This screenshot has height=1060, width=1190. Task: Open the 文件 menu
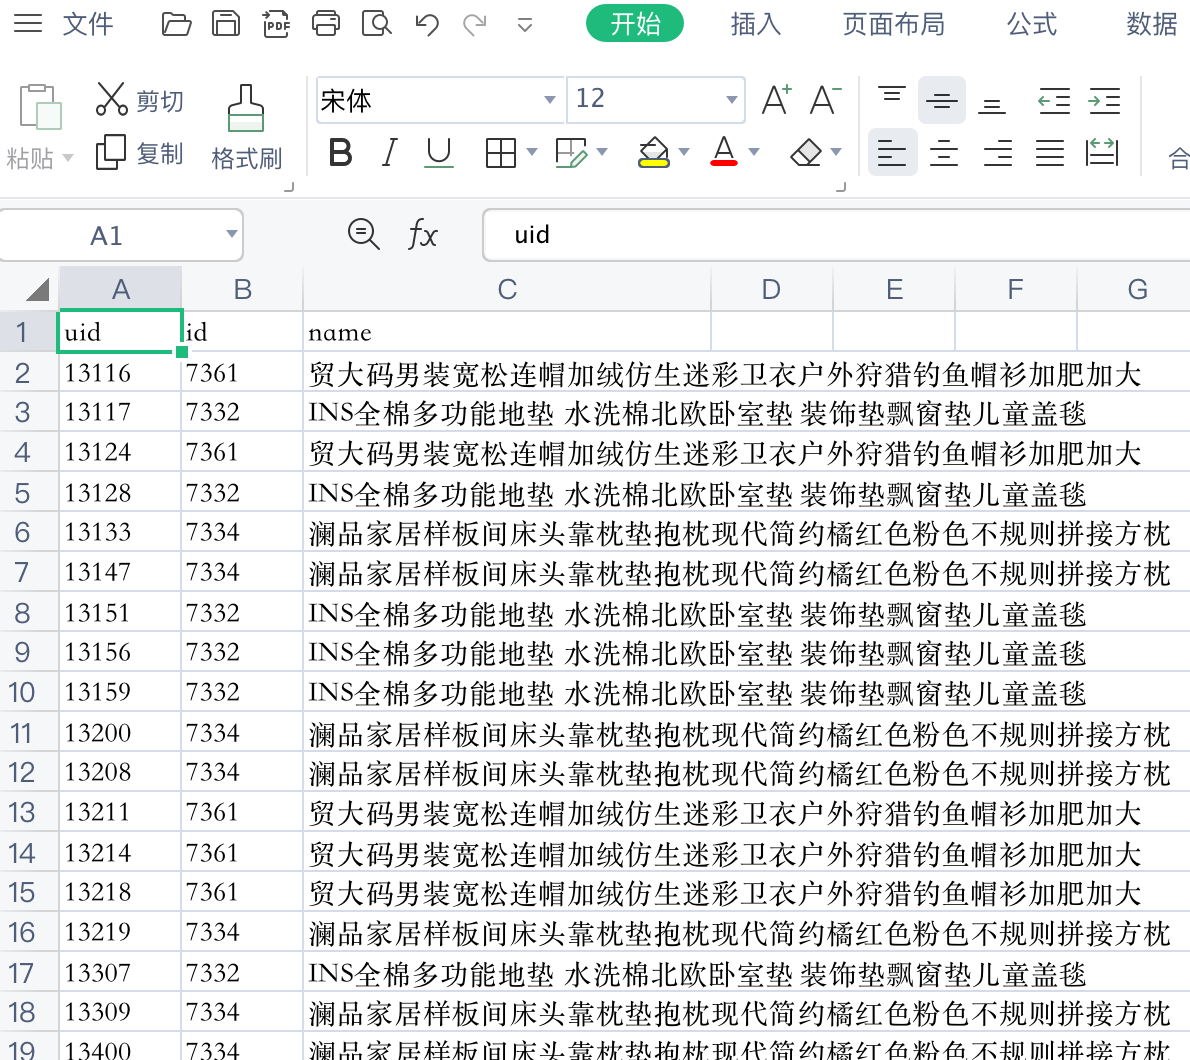(x=88, y=24)
